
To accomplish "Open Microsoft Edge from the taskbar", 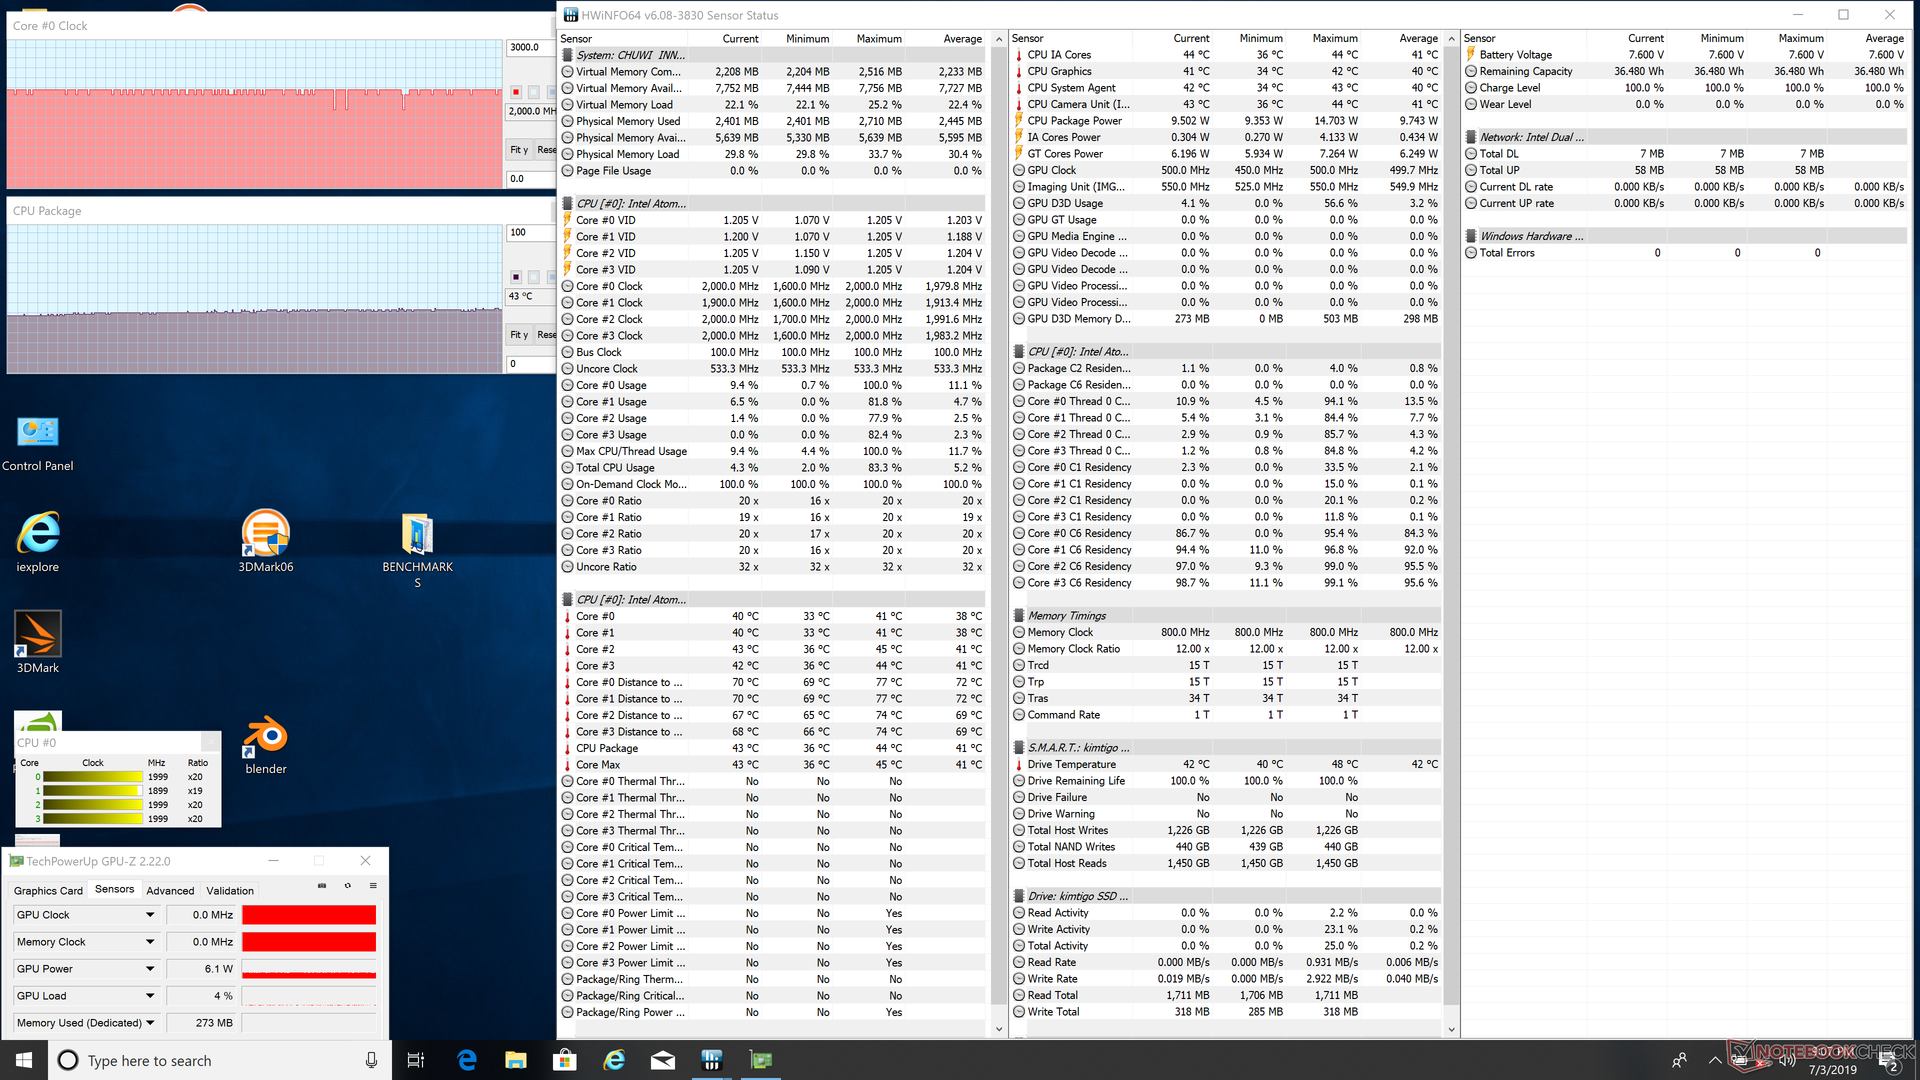I will click(x=467, y=1060).
